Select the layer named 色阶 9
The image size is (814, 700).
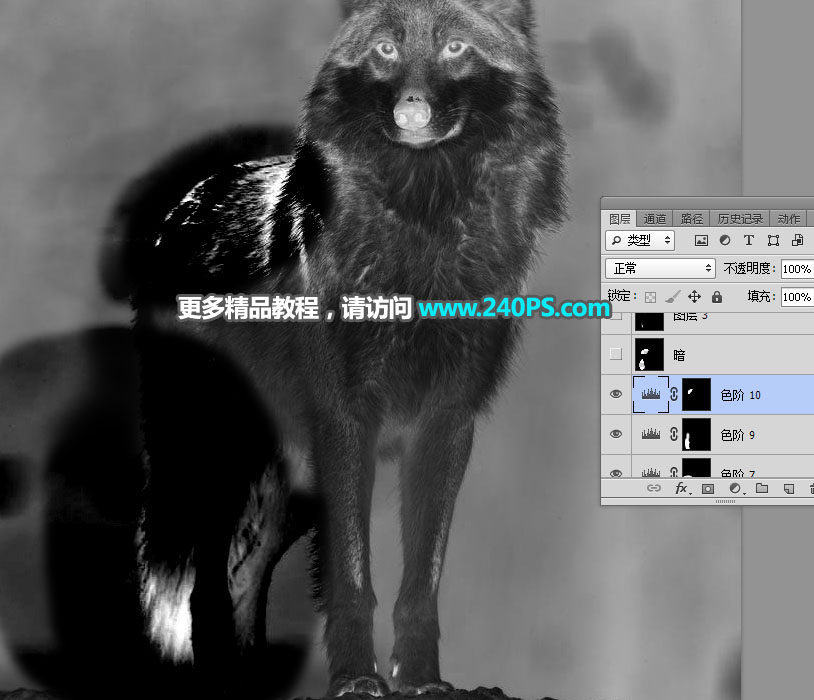(738, 435)
